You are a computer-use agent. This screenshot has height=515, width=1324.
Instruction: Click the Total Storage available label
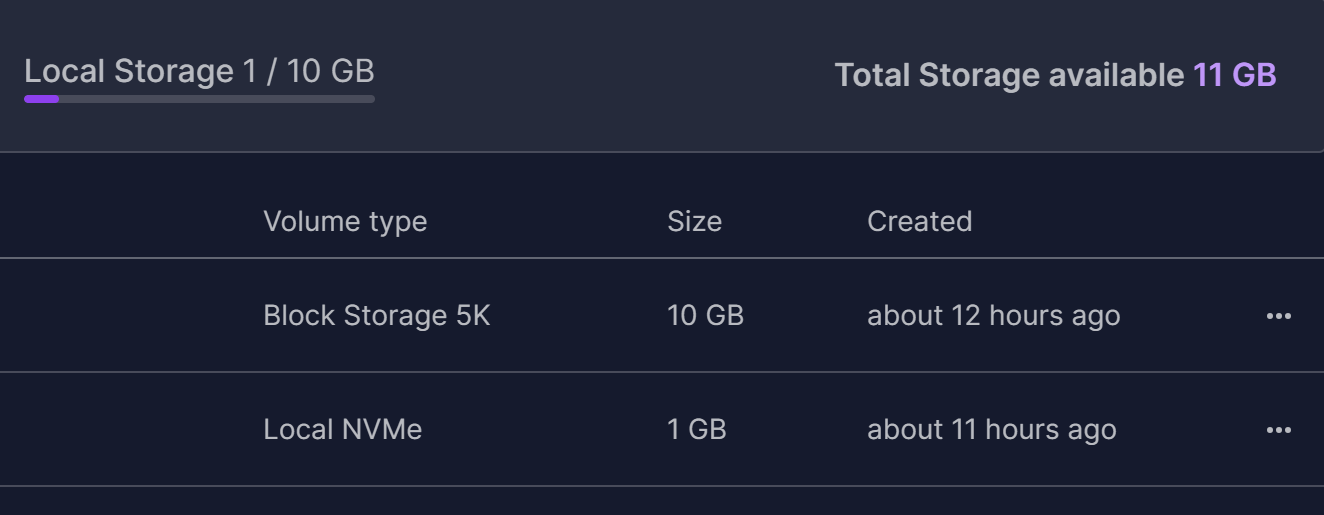click(1009, 75)
